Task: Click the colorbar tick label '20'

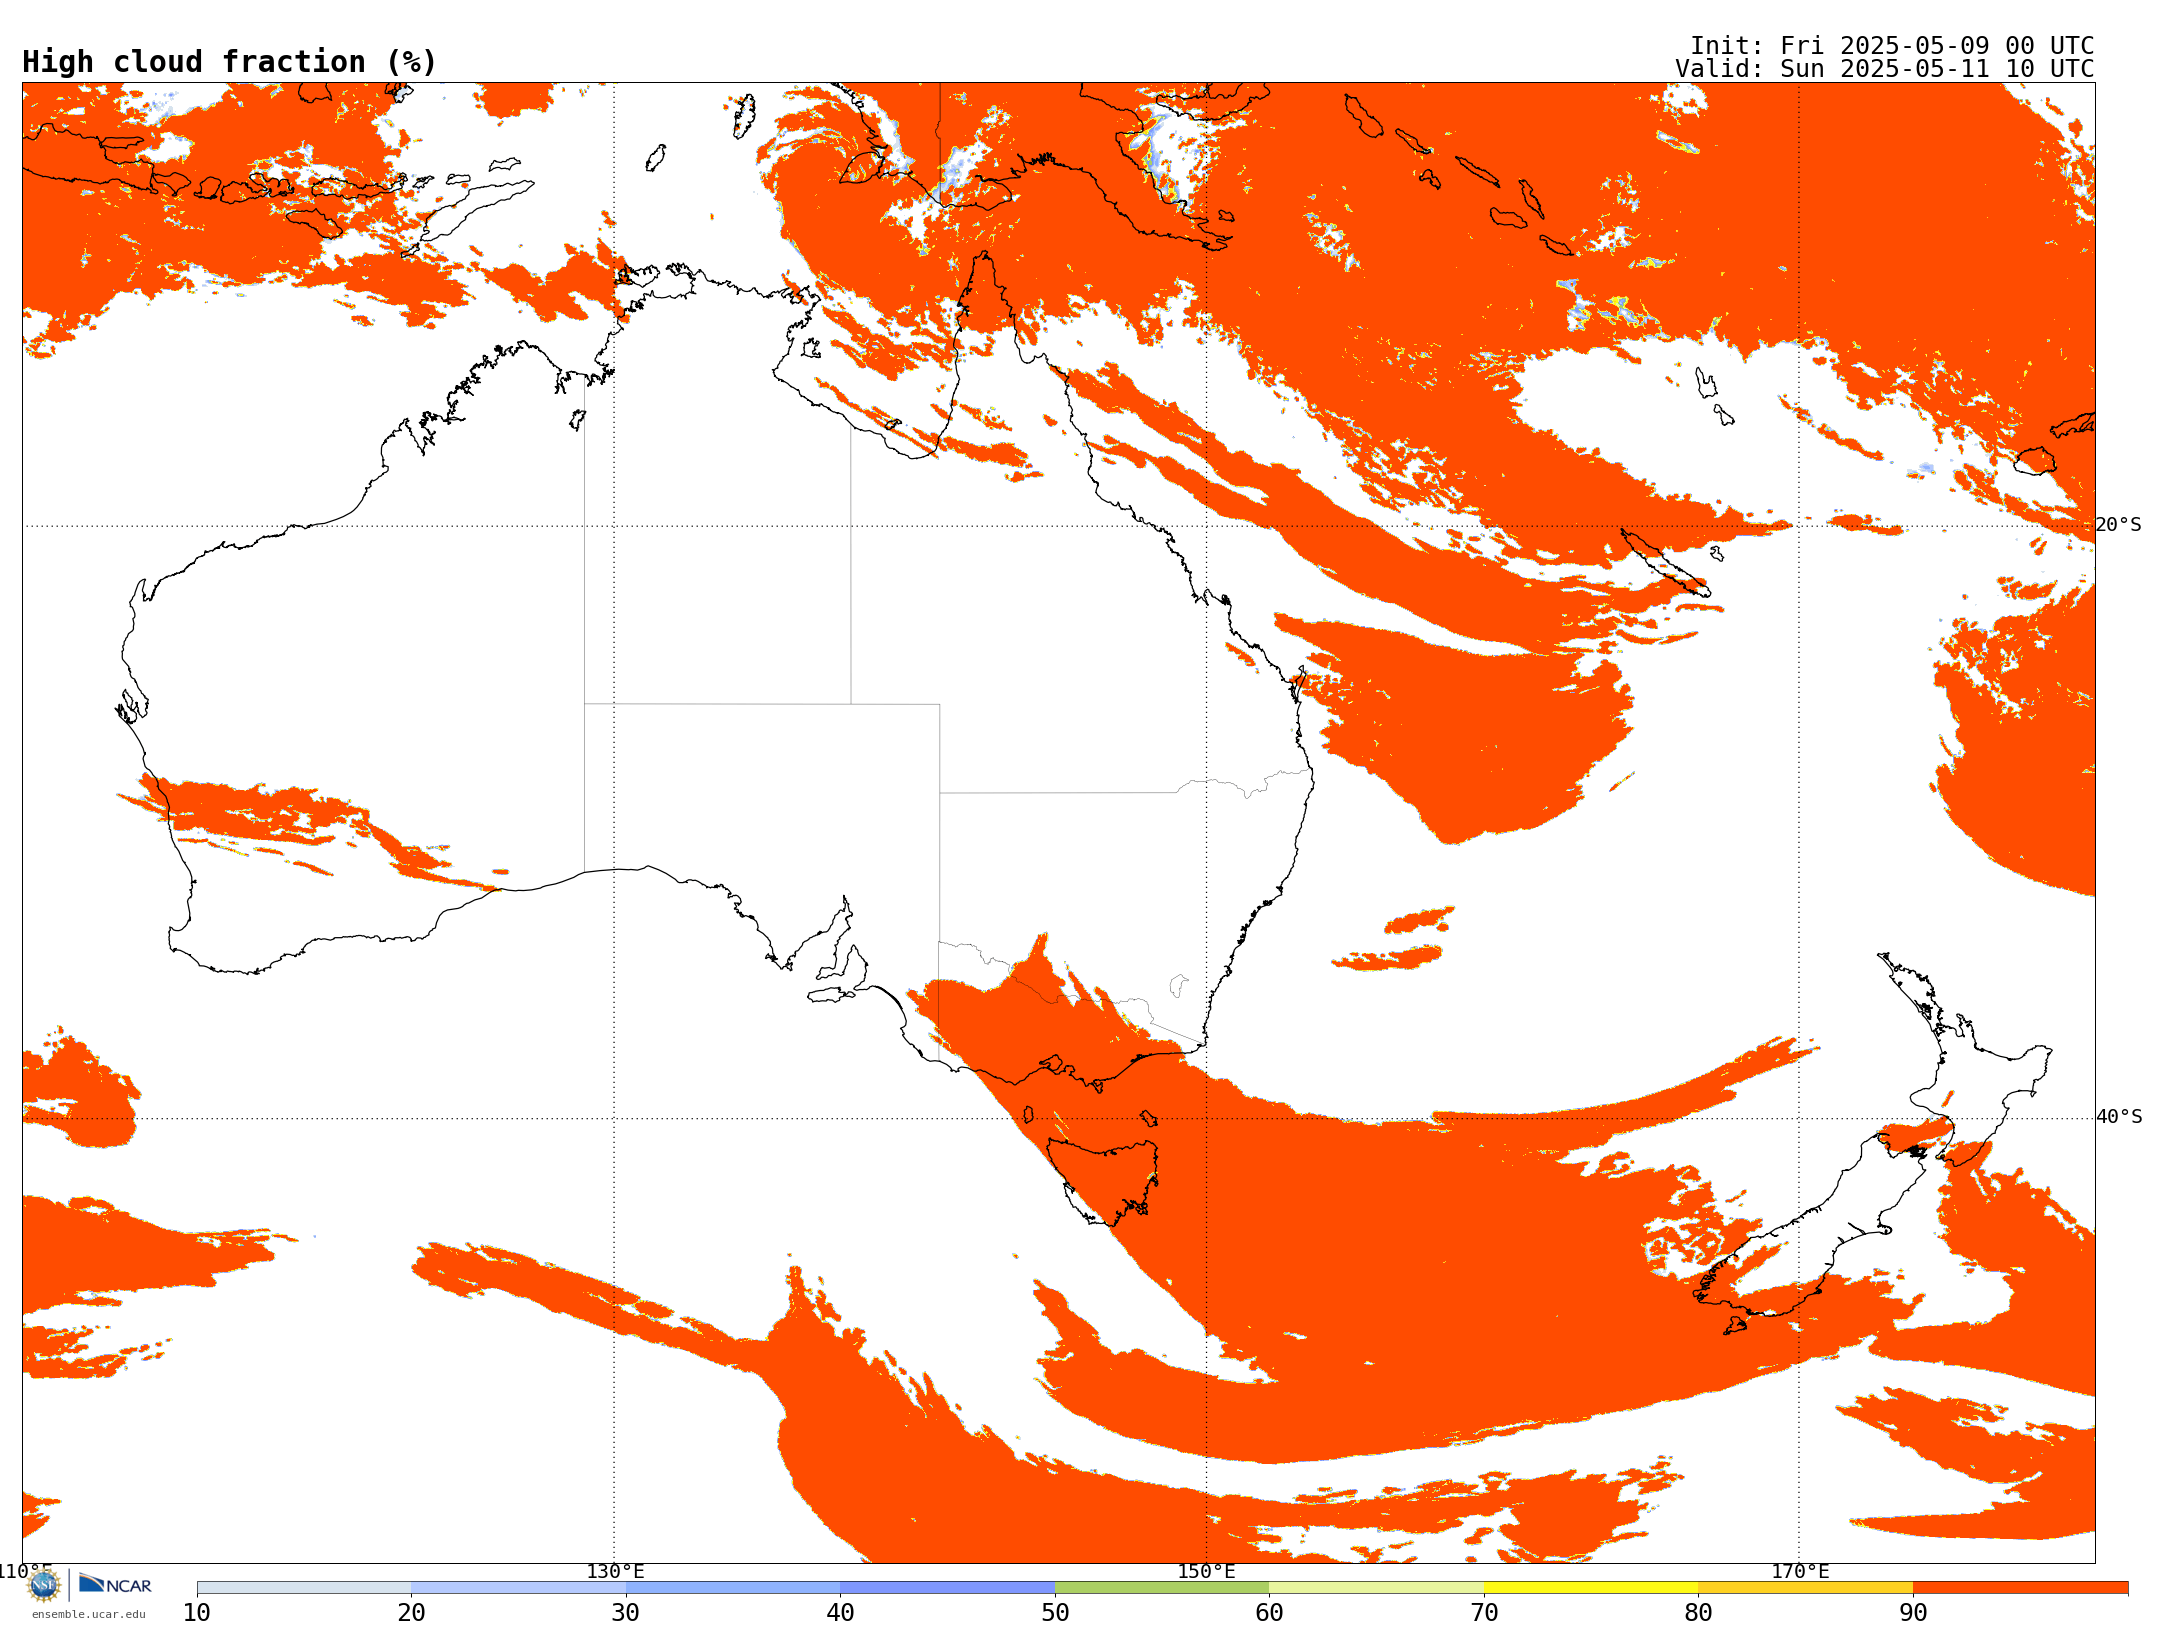Action: coord(411,1612)
